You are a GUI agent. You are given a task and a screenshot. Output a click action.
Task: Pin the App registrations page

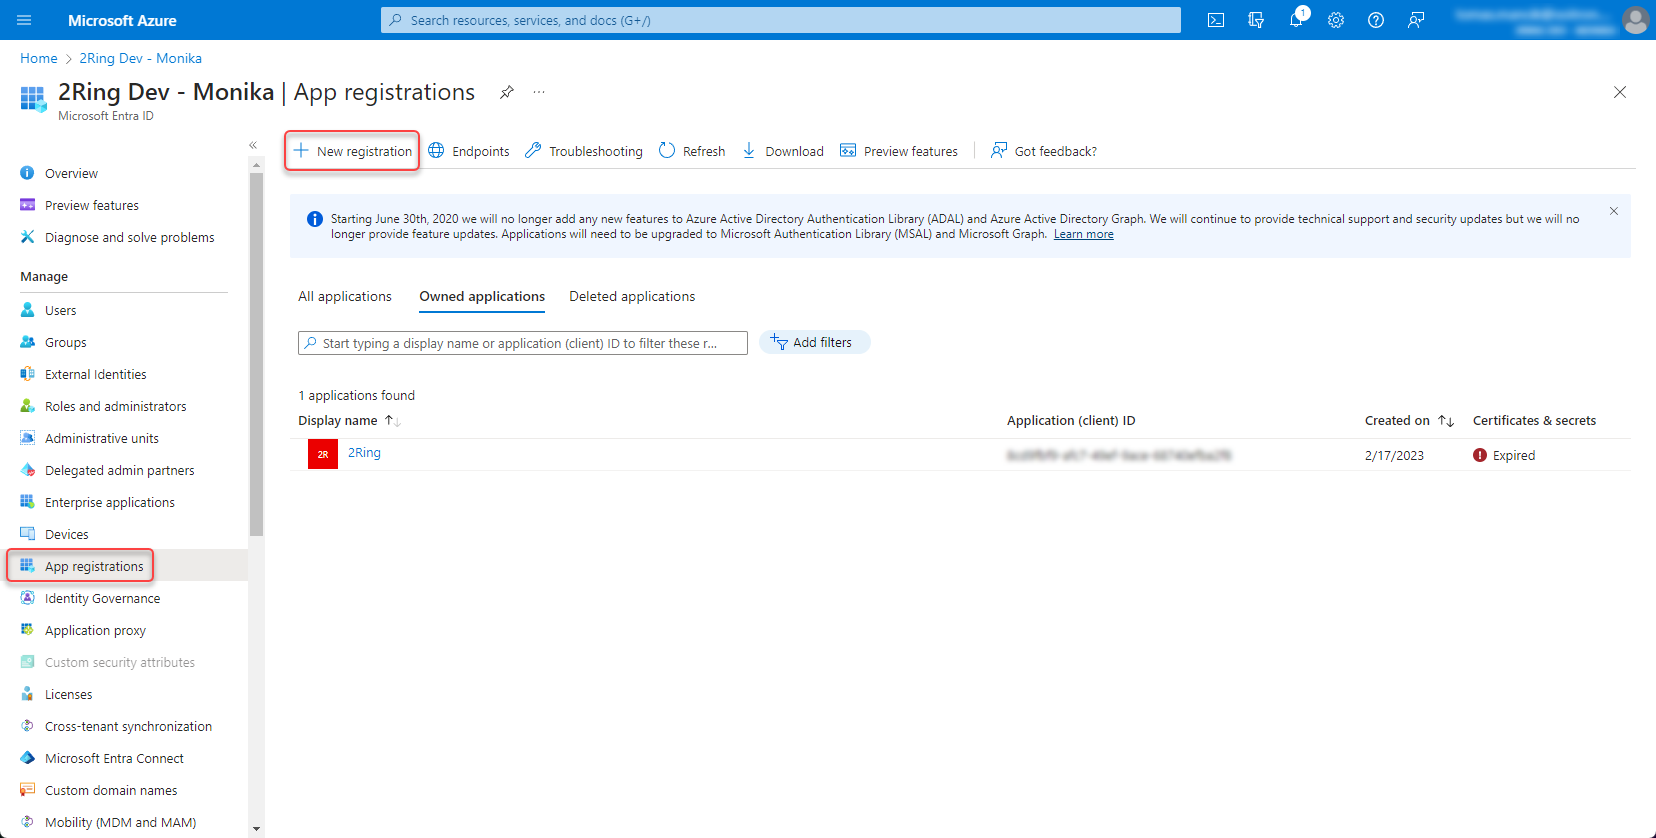507,92
